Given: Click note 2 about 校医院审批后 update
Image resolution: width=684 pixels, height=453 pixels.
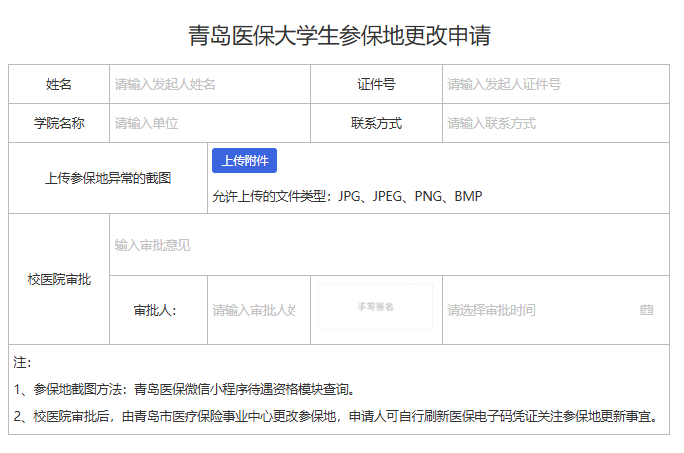Looking at the screenshot, I should click(x=337, y=416).
